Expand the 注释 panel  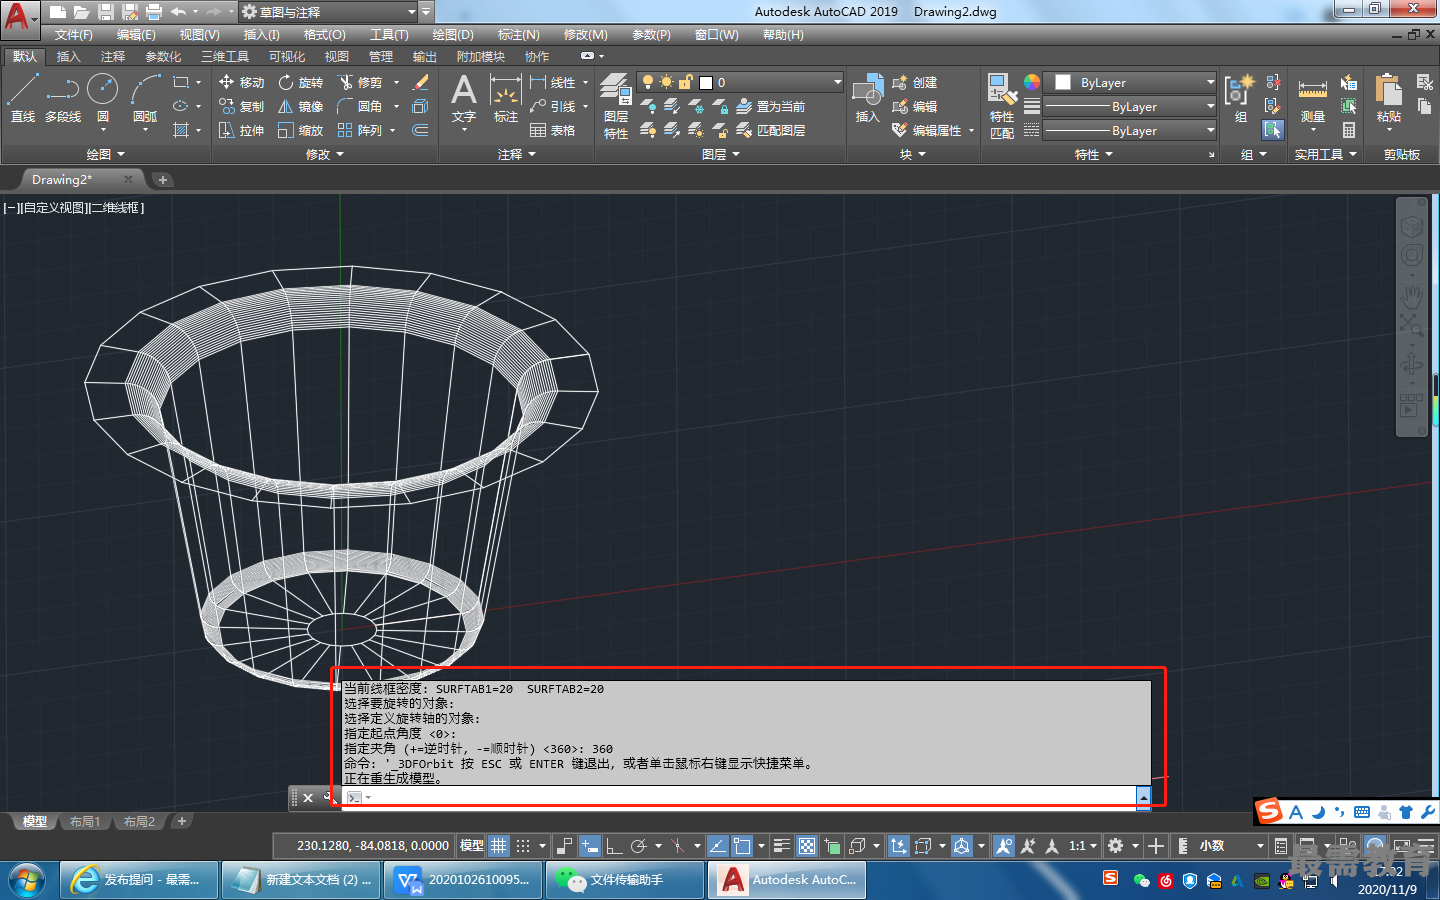pos(517,154)
